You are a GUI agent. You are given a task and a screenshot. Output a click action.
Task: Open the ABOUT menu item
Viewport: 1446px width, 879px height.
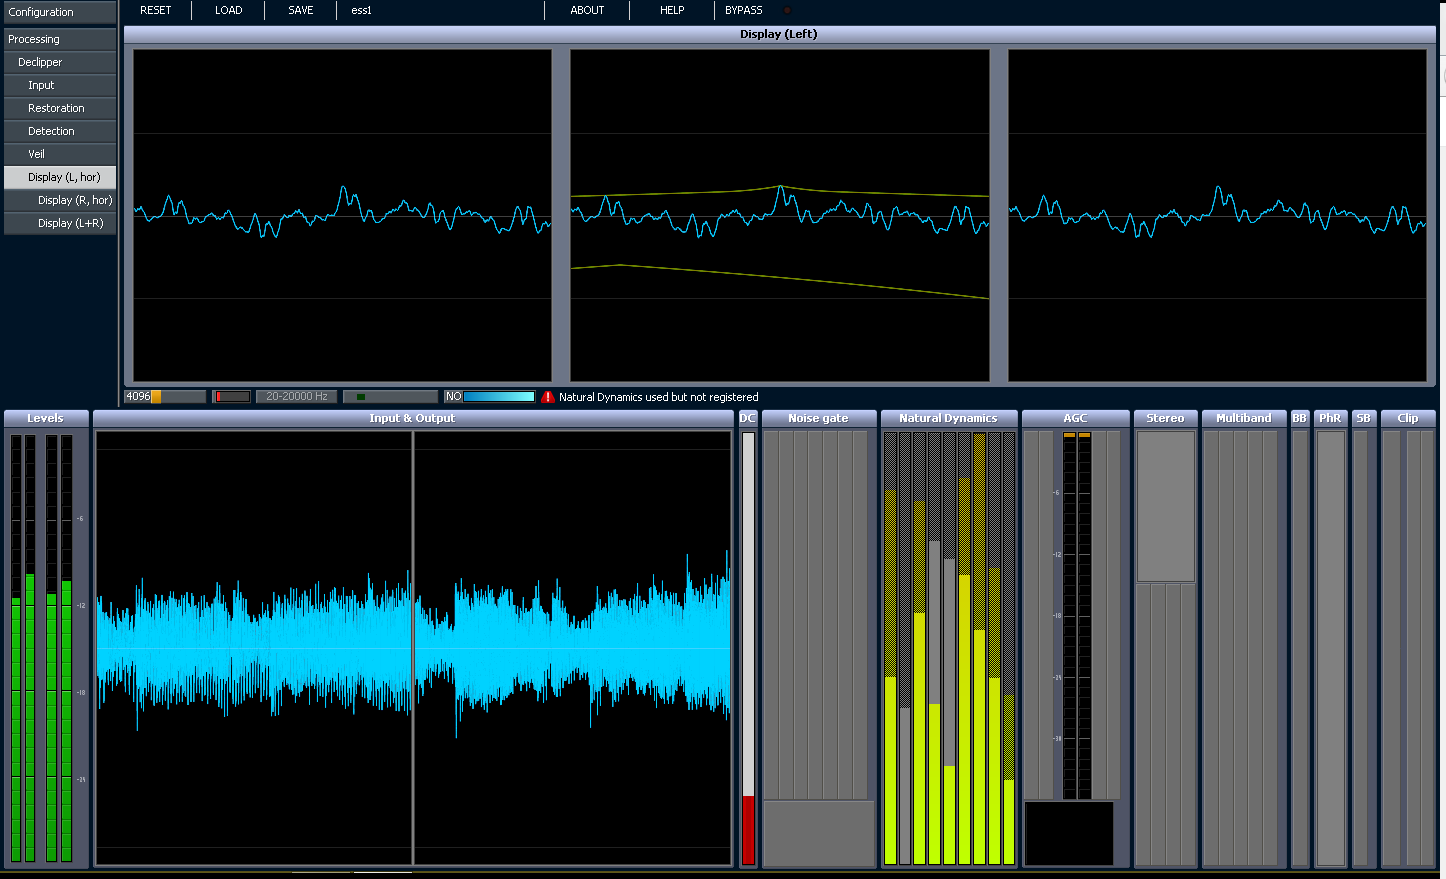click(x=587, y=10)
